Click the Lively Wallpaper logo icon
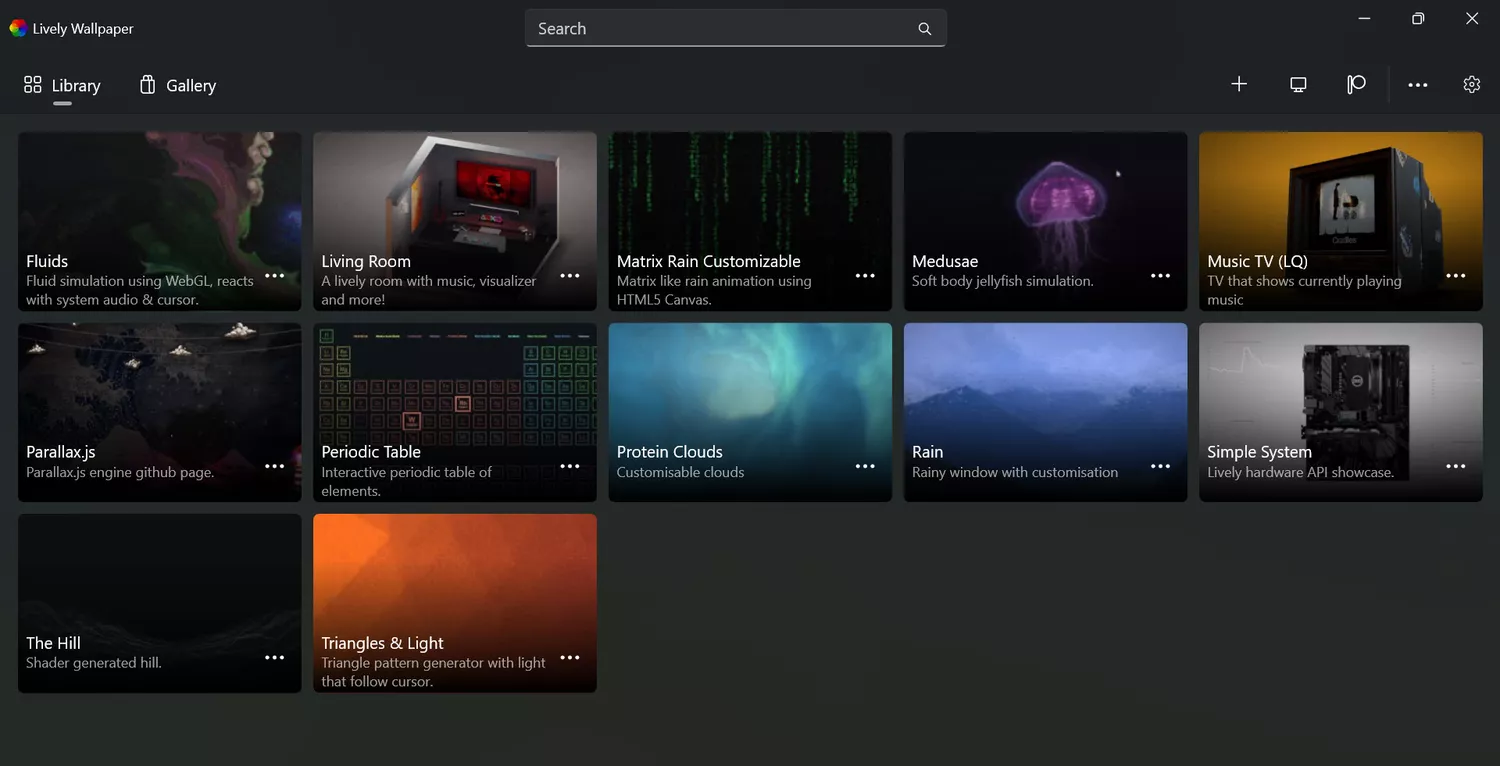Screen dimensions: 1500x766 (x=18, y=28)
